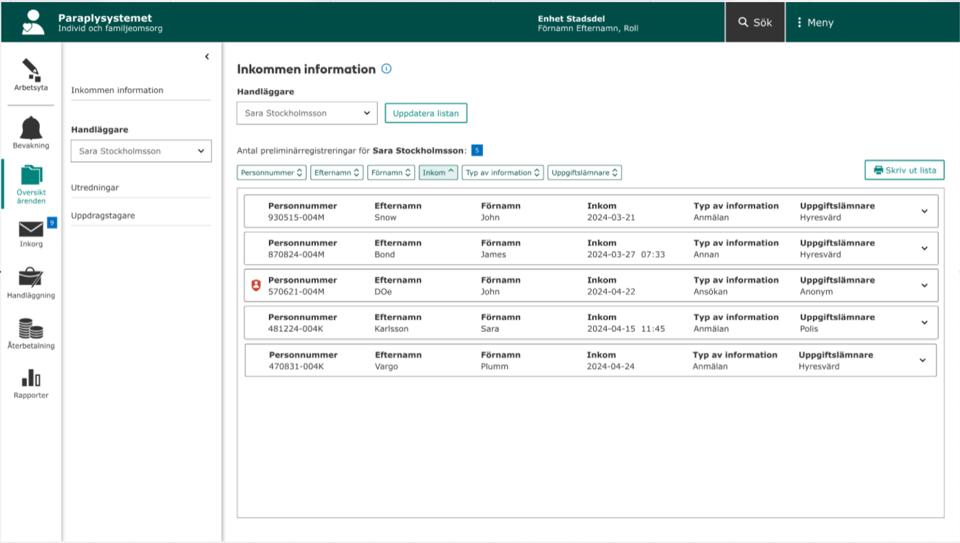Viewport: 960px width, 543px height.
Task: Click the Polis uppgiftslämnare value
Action: point(809,329)
